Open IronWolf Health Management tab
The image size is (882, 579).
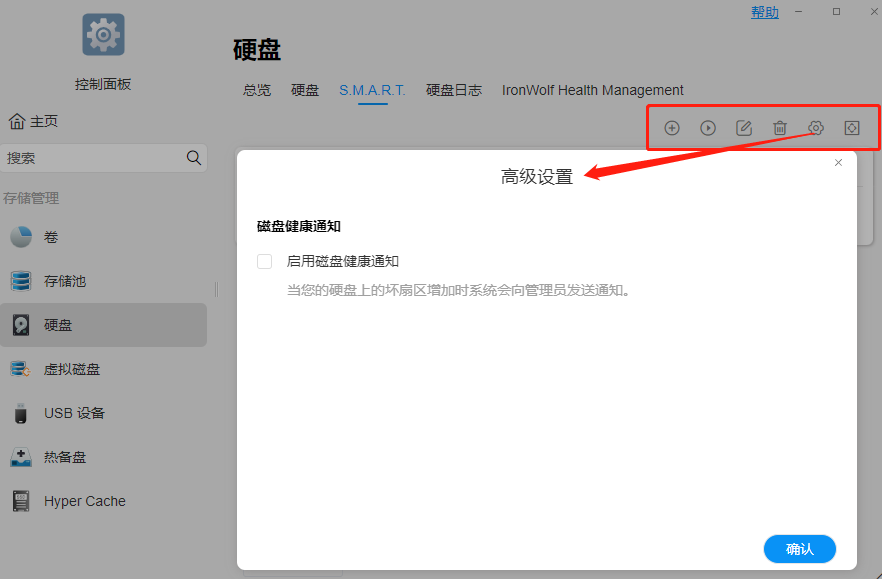point(592,90)
